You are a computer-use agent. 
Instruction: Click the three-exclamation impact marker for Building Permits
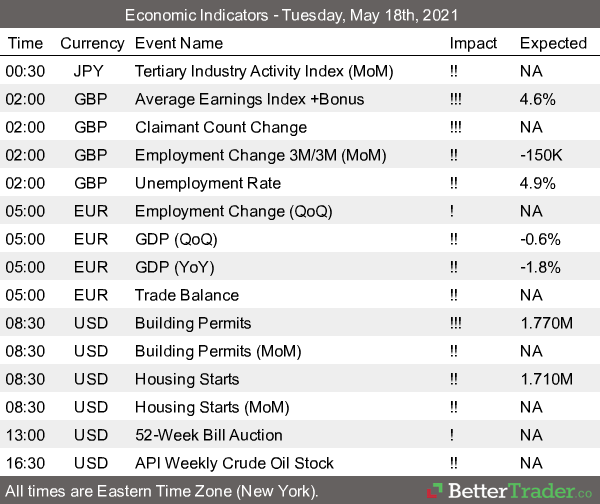(x=459, y=323)
